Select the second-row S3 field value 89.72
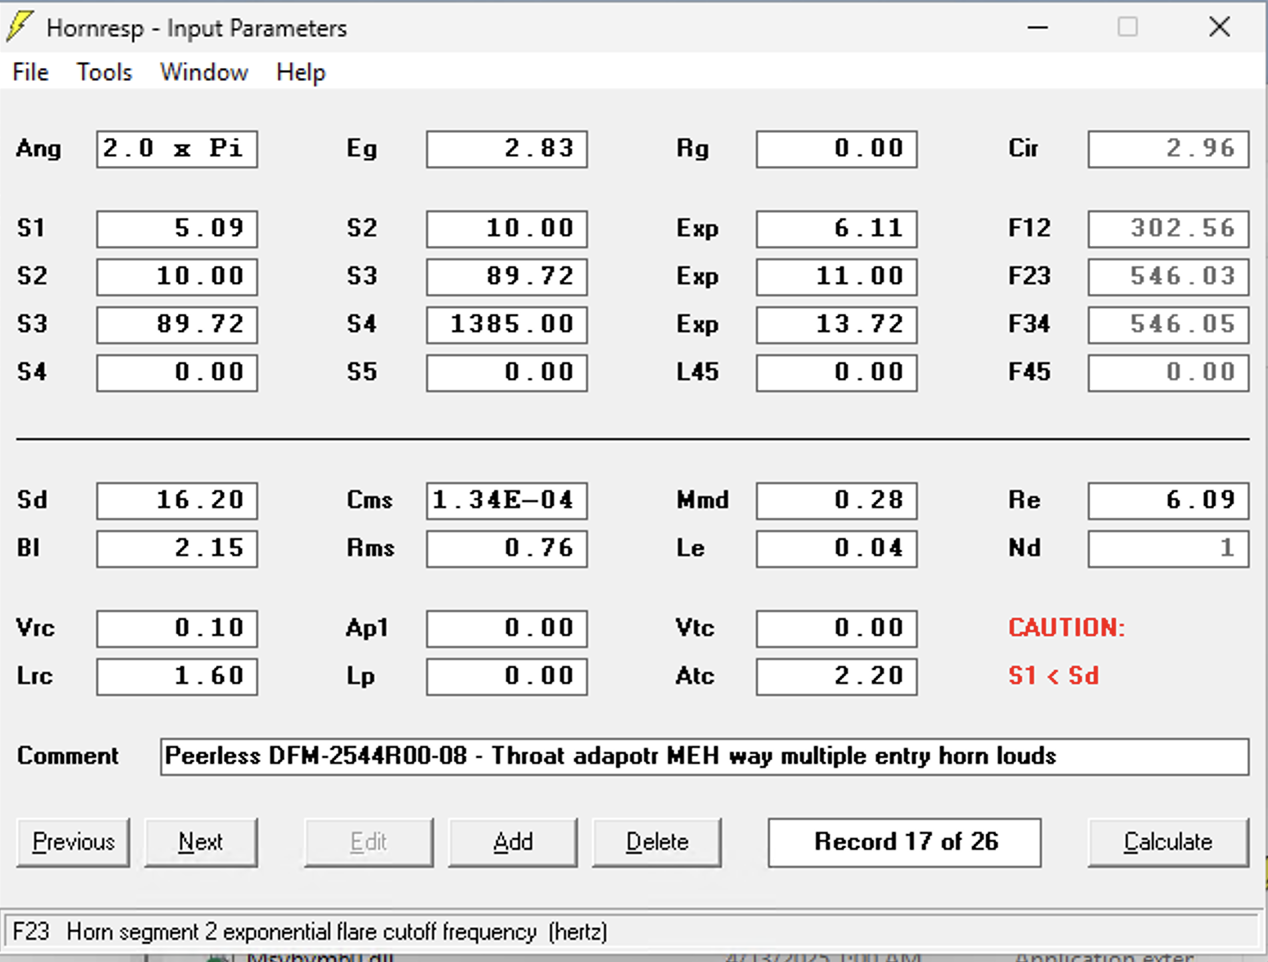The width and height of the screenshot is (1268, 962). point(507,277)
